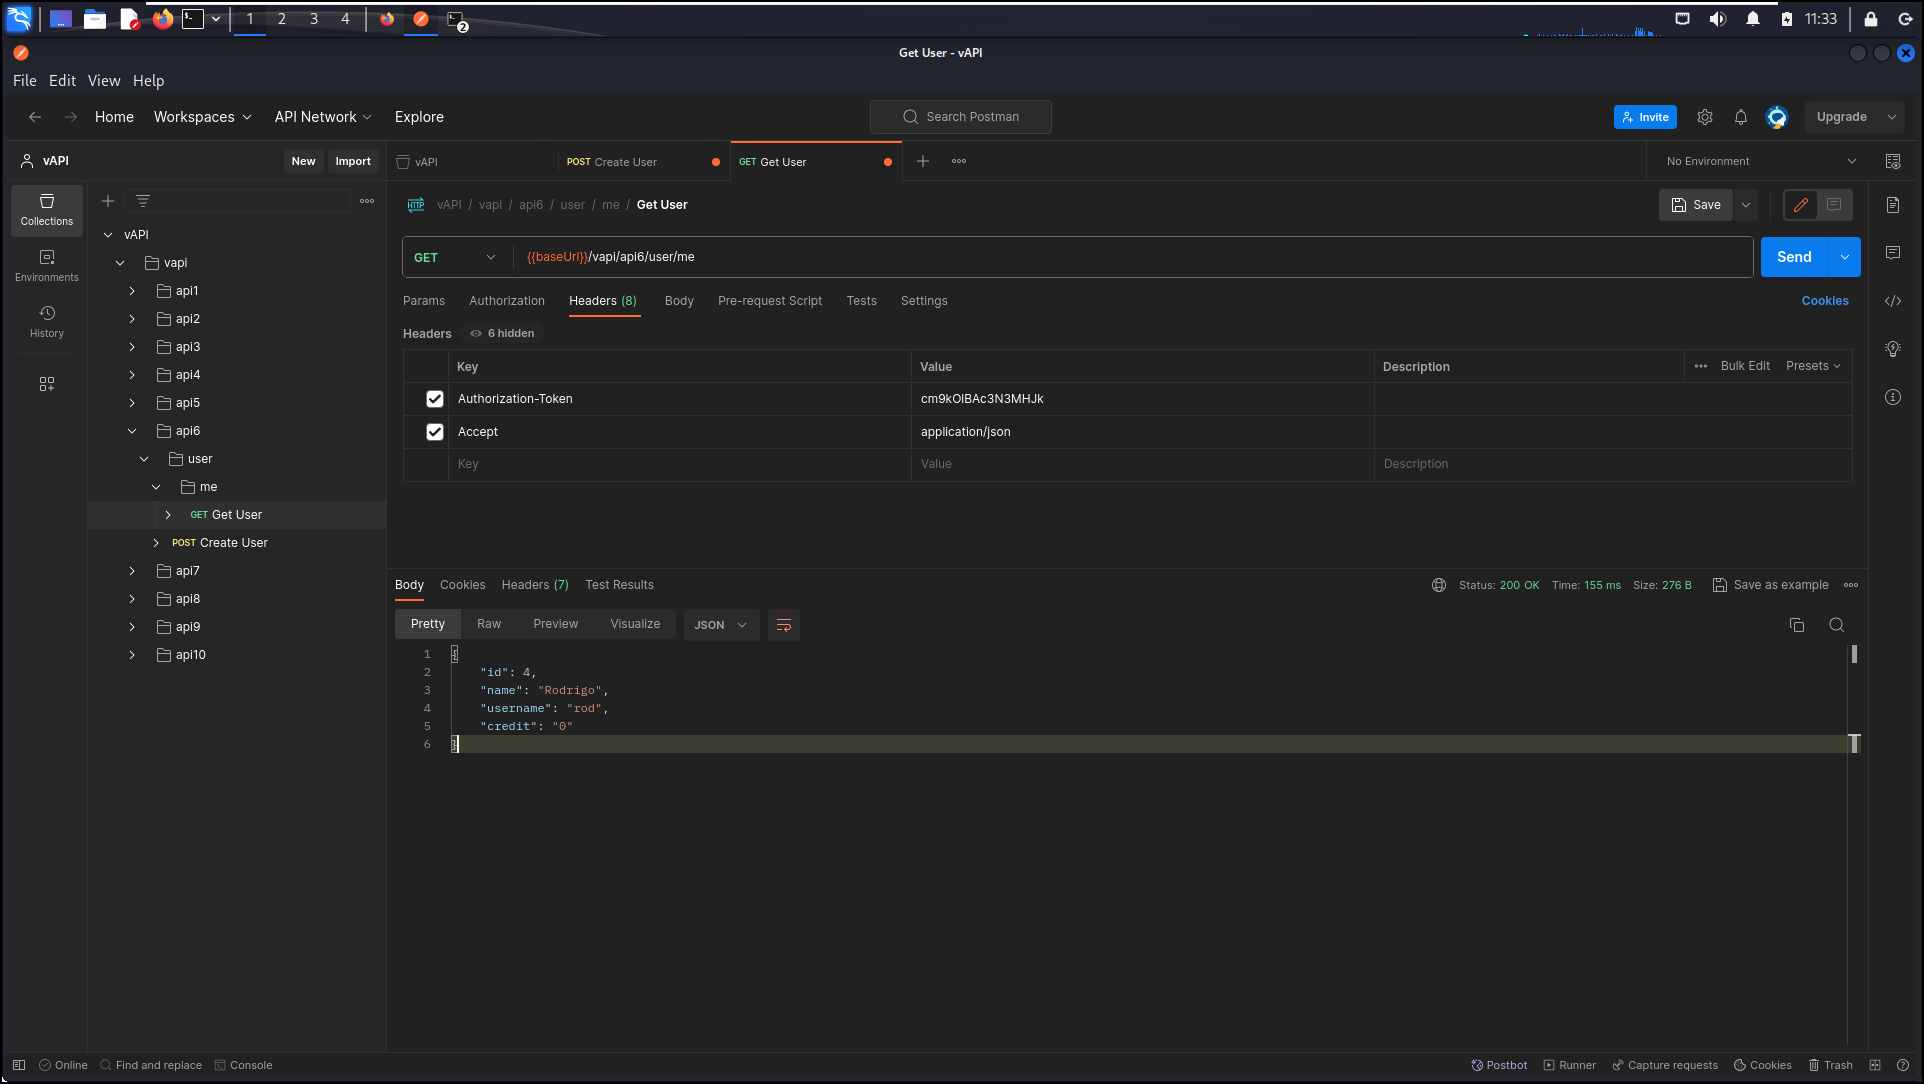Image resolution: width=1924 pixels, height=1084 pixels.
Task: Click Save as example
Action: tap(1771, 585)
